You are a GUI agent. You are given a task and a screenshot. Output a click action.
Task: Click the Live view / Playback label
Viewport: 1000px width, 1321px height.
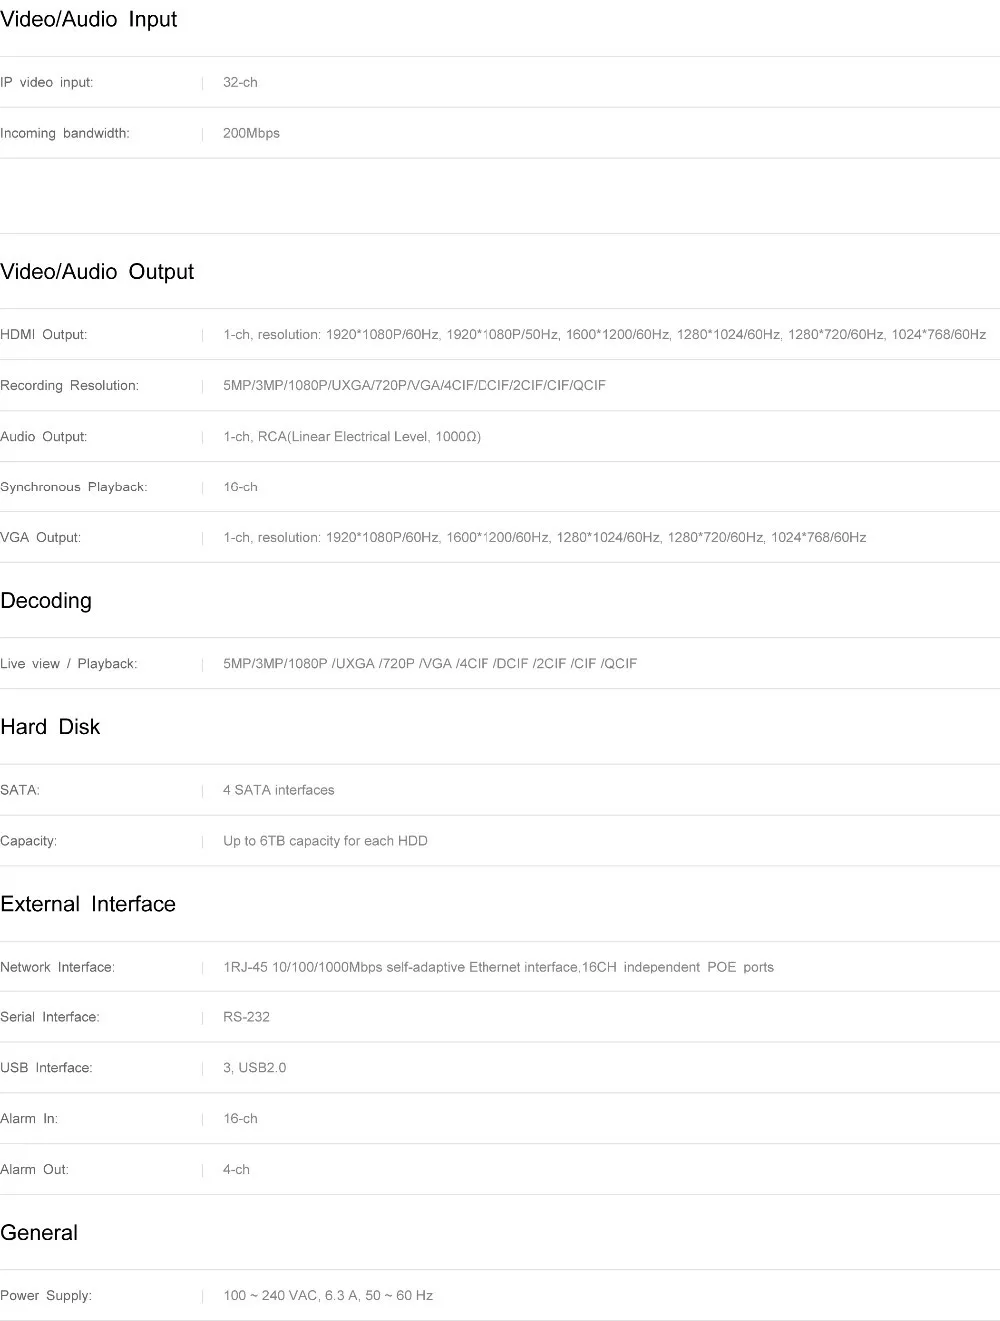pos(69,664)
